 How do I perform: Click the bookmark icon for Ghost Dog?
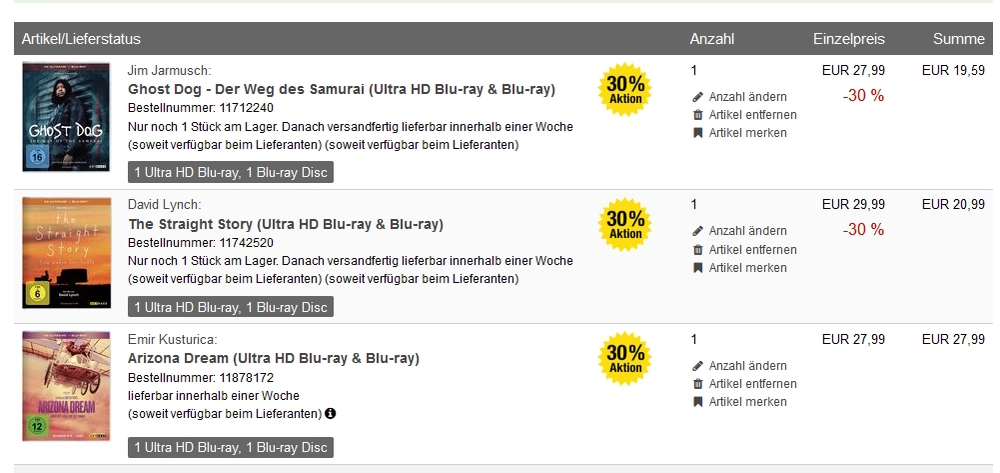pyautogui.click(x=698, y=133)
